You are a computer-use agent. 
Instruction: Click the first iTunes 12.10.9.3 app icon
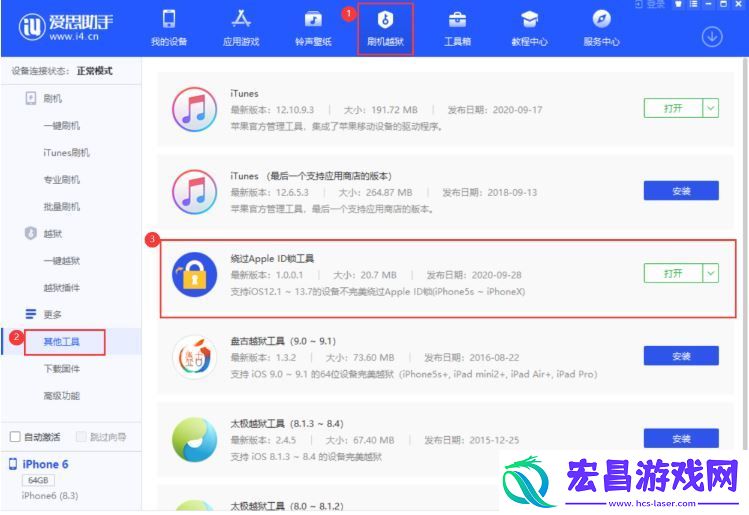pos(194,109)
